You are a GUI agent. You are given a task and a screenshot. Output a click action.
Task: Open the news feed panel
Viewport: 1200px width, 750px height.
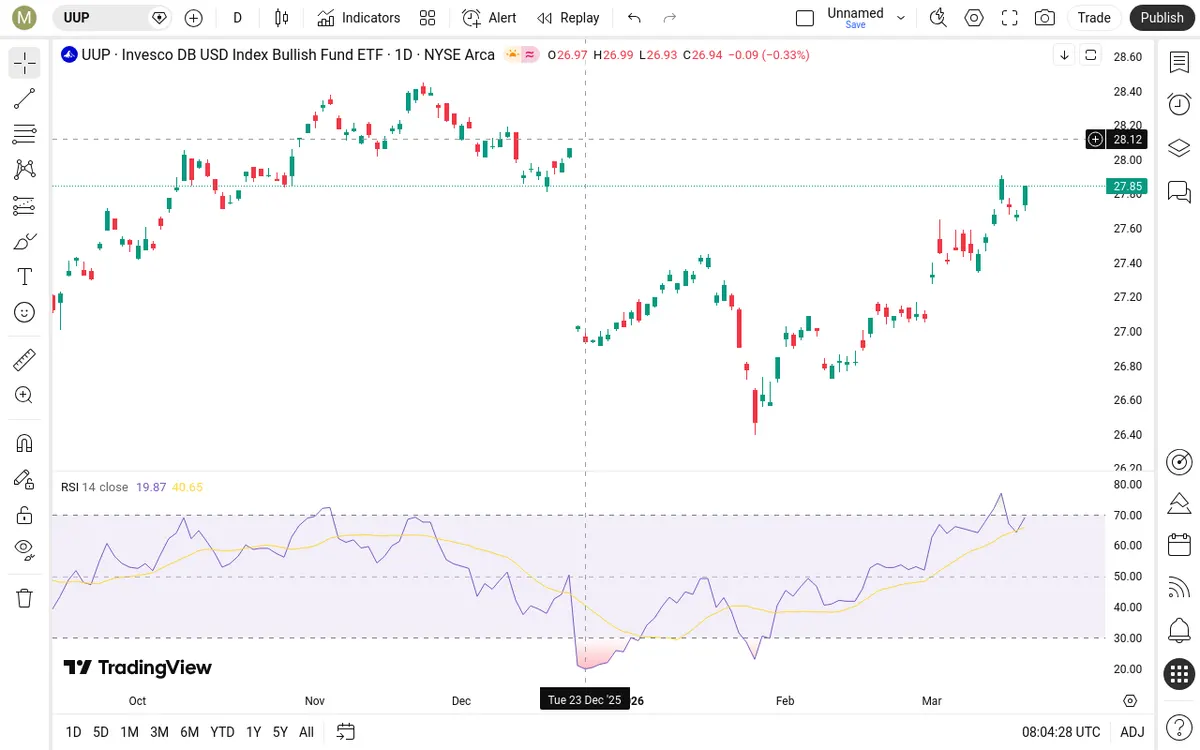(x=1179, y=588)
